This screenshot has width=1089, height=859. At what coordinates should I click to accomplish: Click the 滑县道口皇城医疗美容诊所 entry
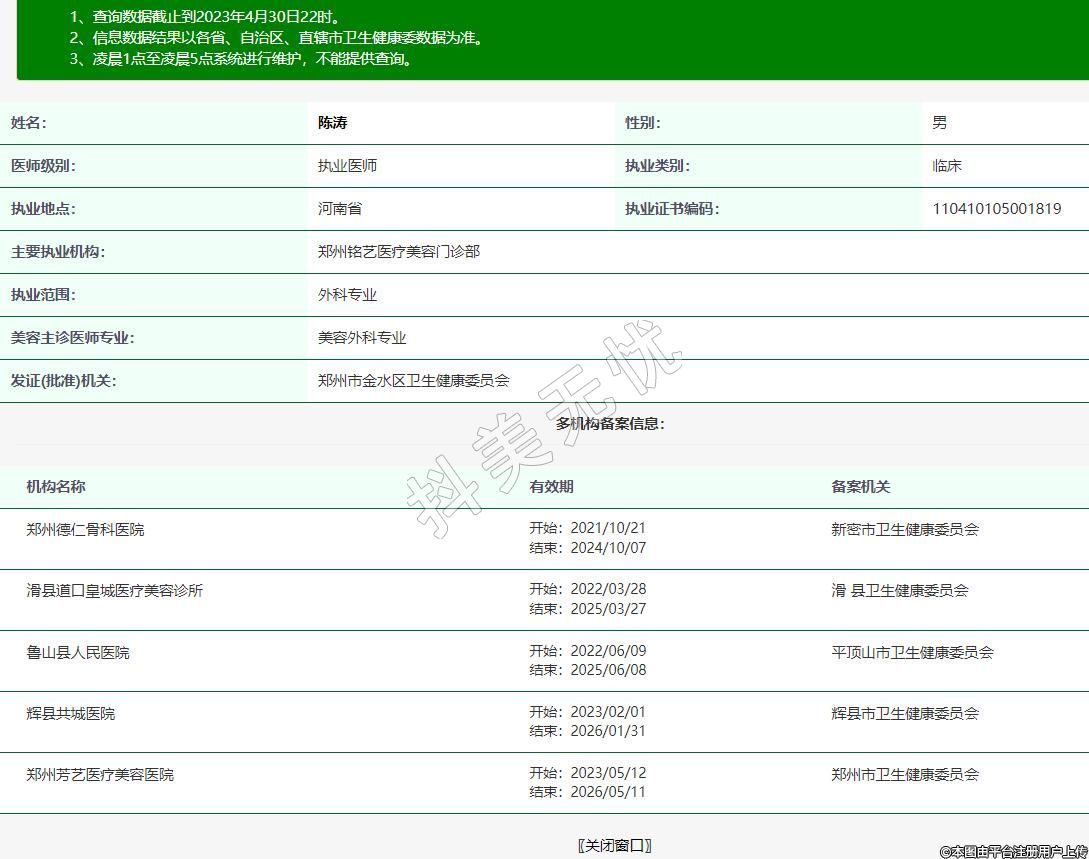pos(114,590)
